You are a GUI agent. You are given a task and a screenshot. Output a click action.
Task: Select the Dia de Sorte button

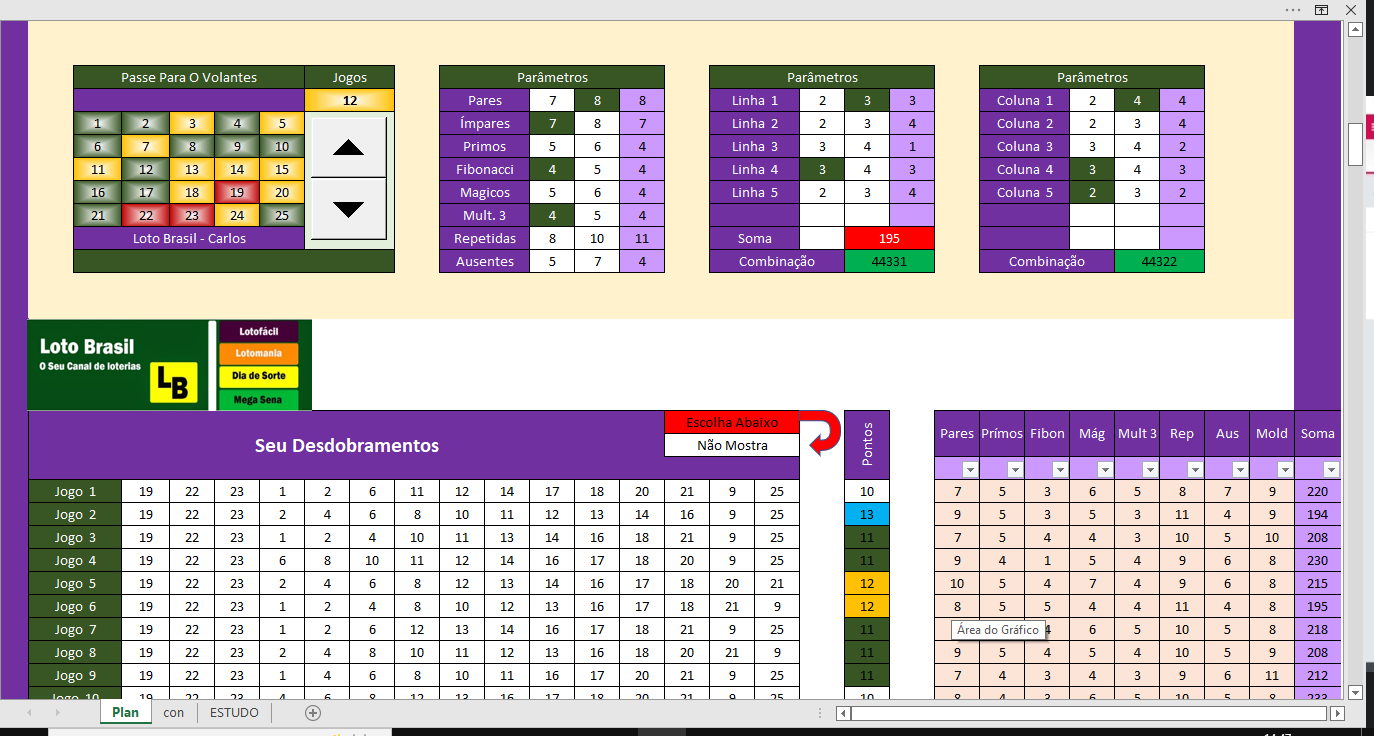click(x=258, y=376)
